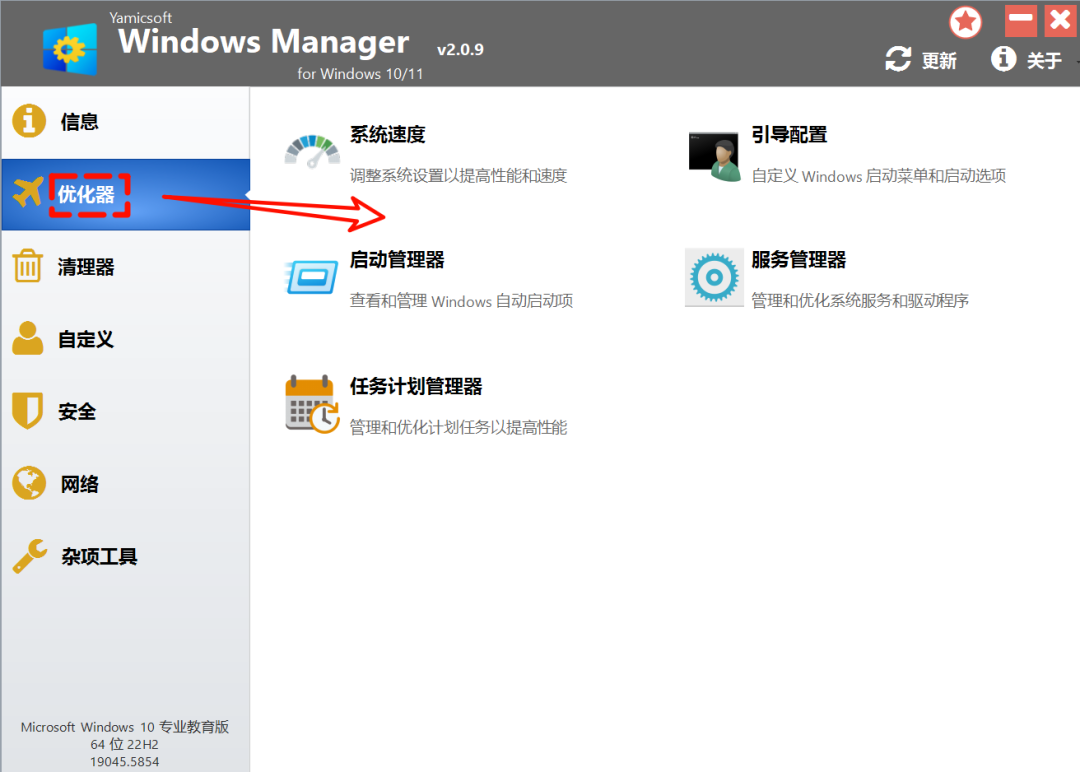1080x772 pixels.
Task: Launch 任务计划管理器 title link
Action: click(x=416, y=386)
